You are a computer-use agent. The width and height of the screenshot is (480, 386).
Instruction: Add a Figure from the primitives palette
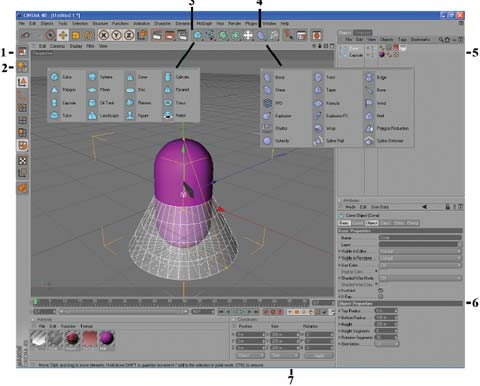[138, 115]
